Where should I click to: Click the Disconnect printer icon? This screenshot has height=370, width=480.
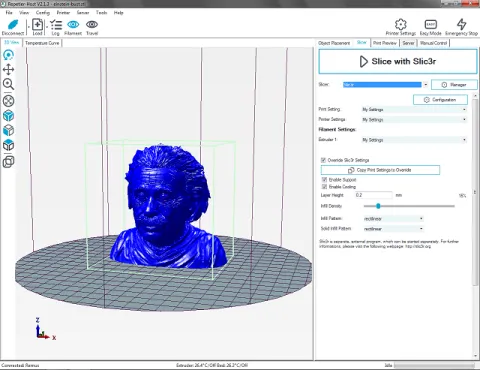coord(13,25)
